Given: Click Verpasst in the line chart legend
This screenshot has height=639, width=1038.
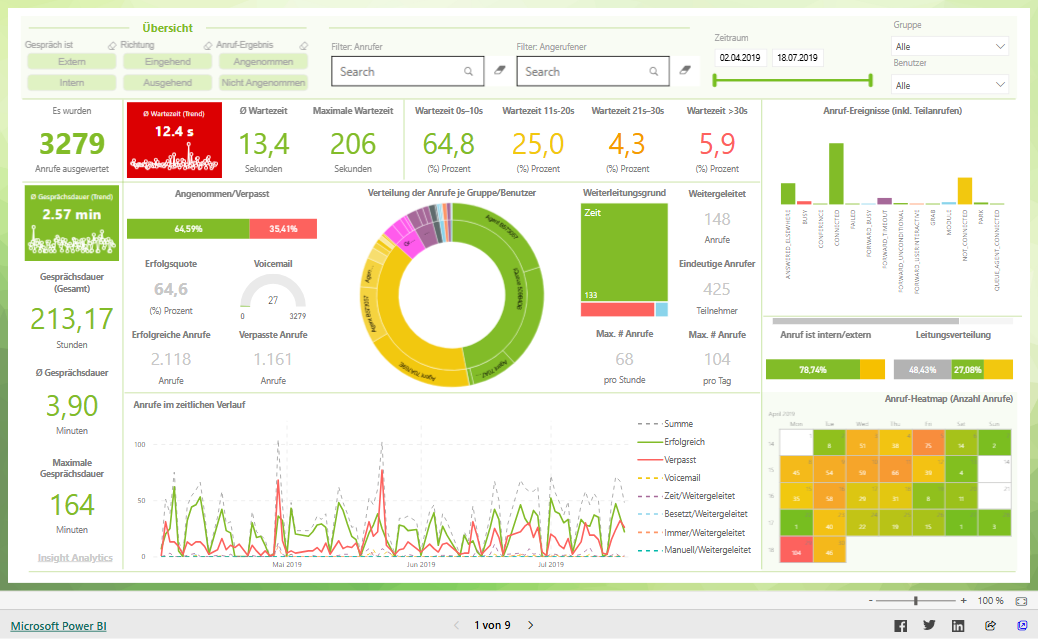Looking at the screenshot, I should (x=667, y=460).
